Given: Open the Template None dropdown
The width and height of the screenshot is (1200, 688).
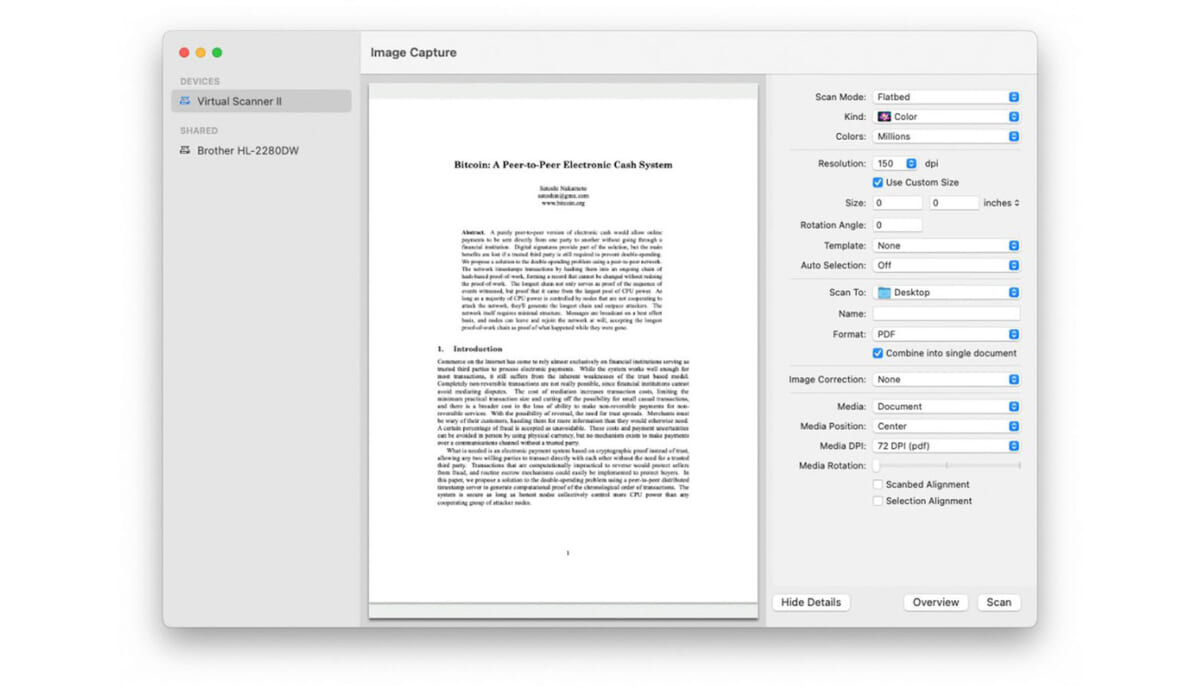Looking at the screenshot, I should (946, 245).
